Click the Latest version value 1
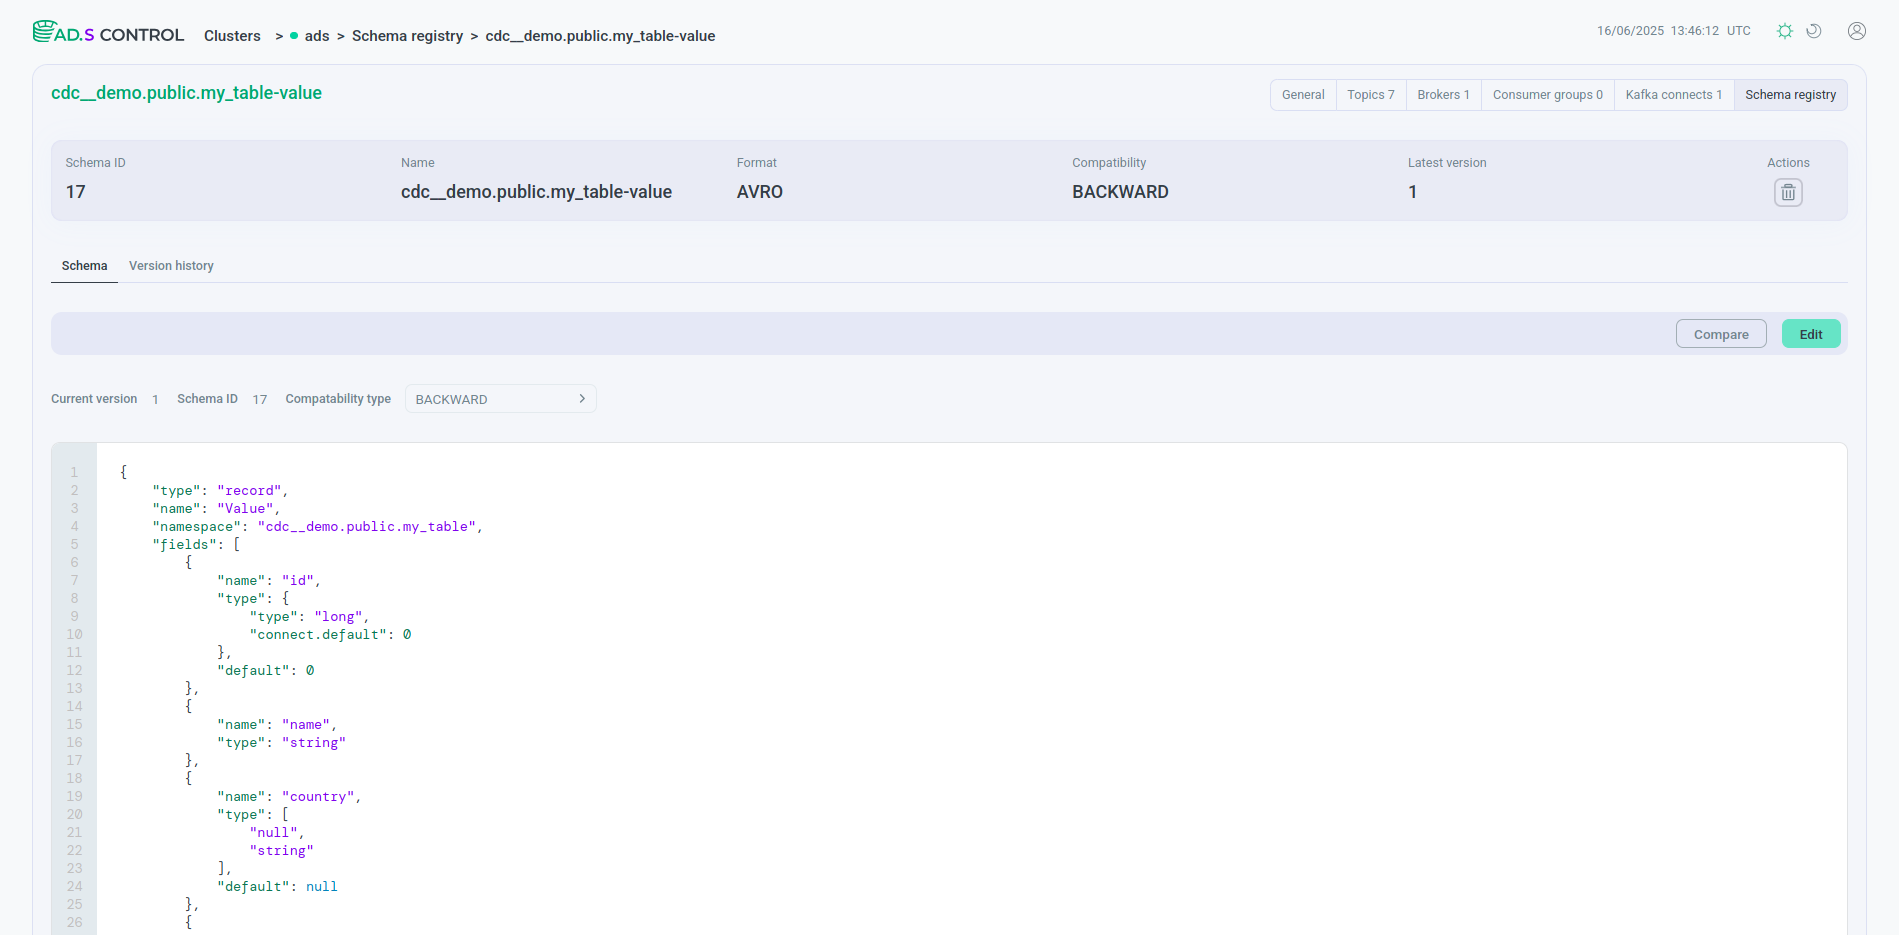 (1413, 192)
